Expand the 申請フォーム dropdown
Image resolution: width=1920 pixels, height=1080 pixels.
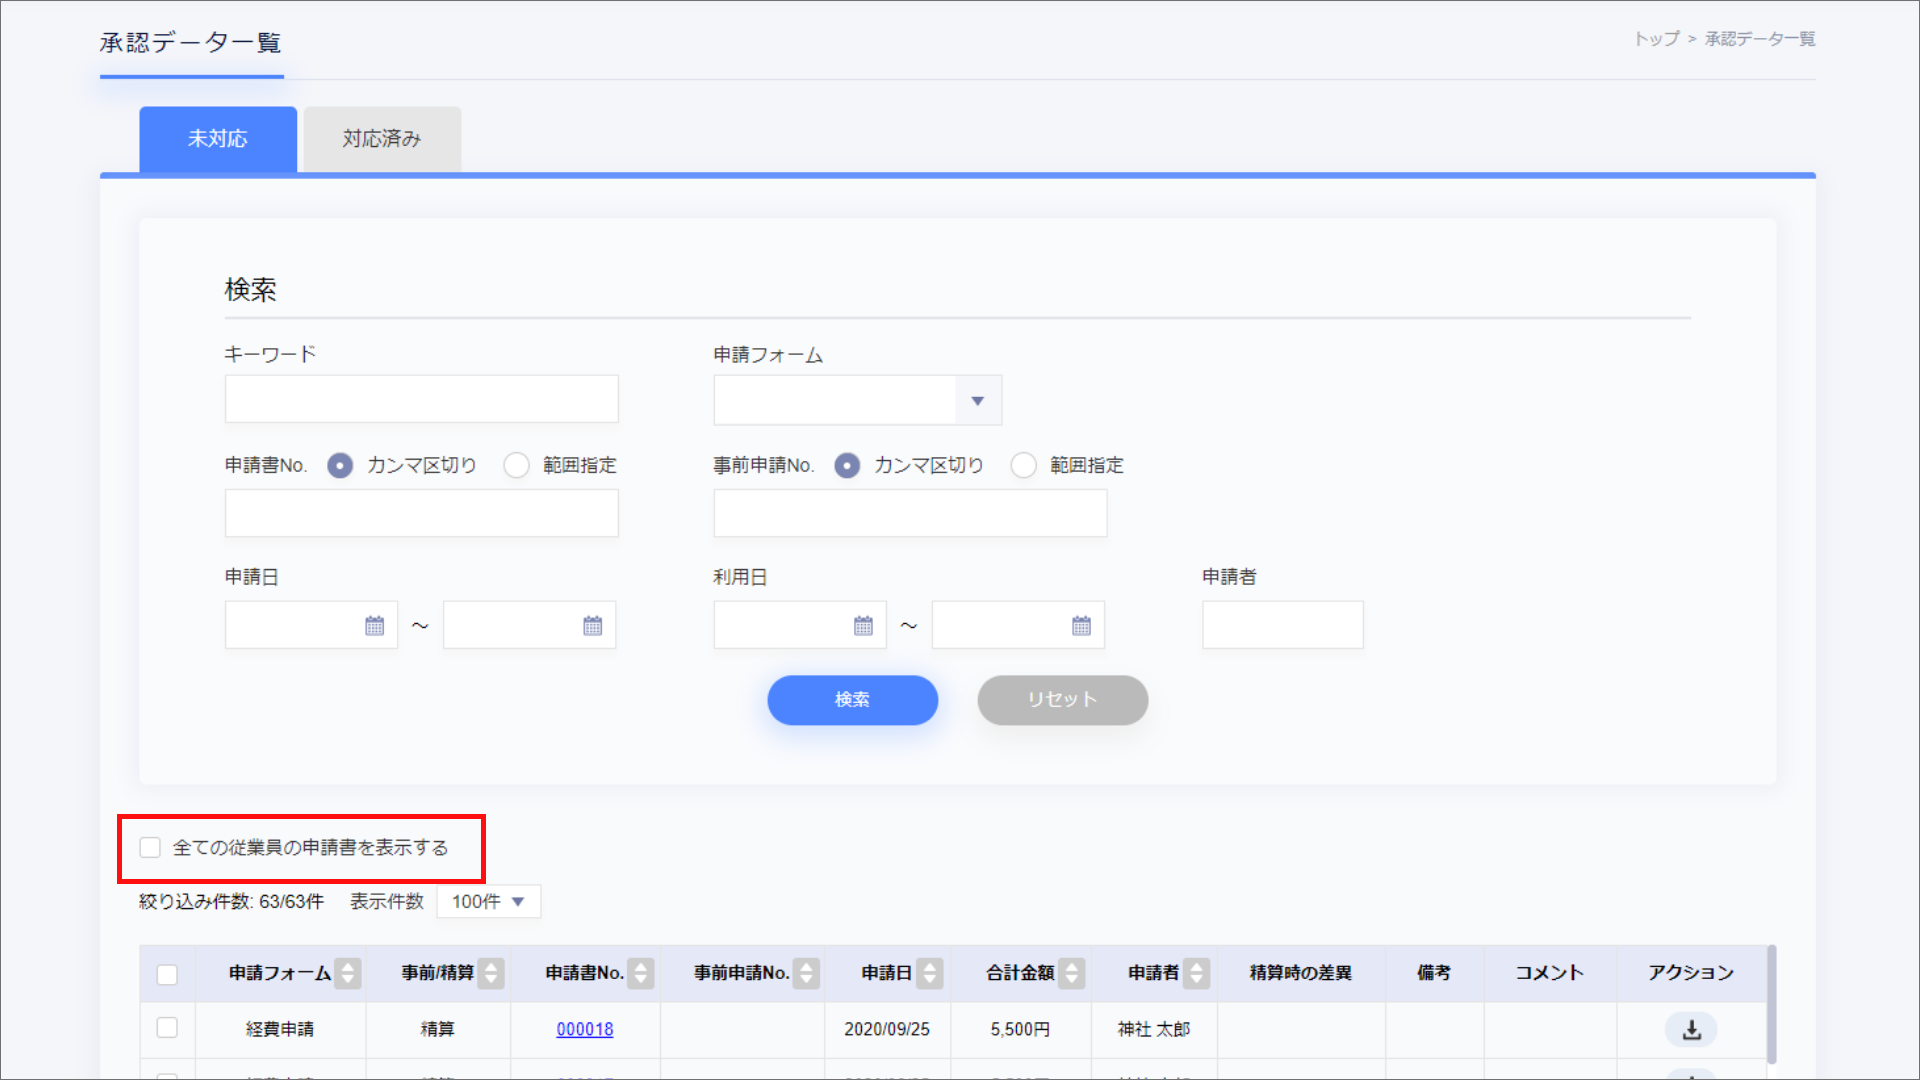point(977,401)
